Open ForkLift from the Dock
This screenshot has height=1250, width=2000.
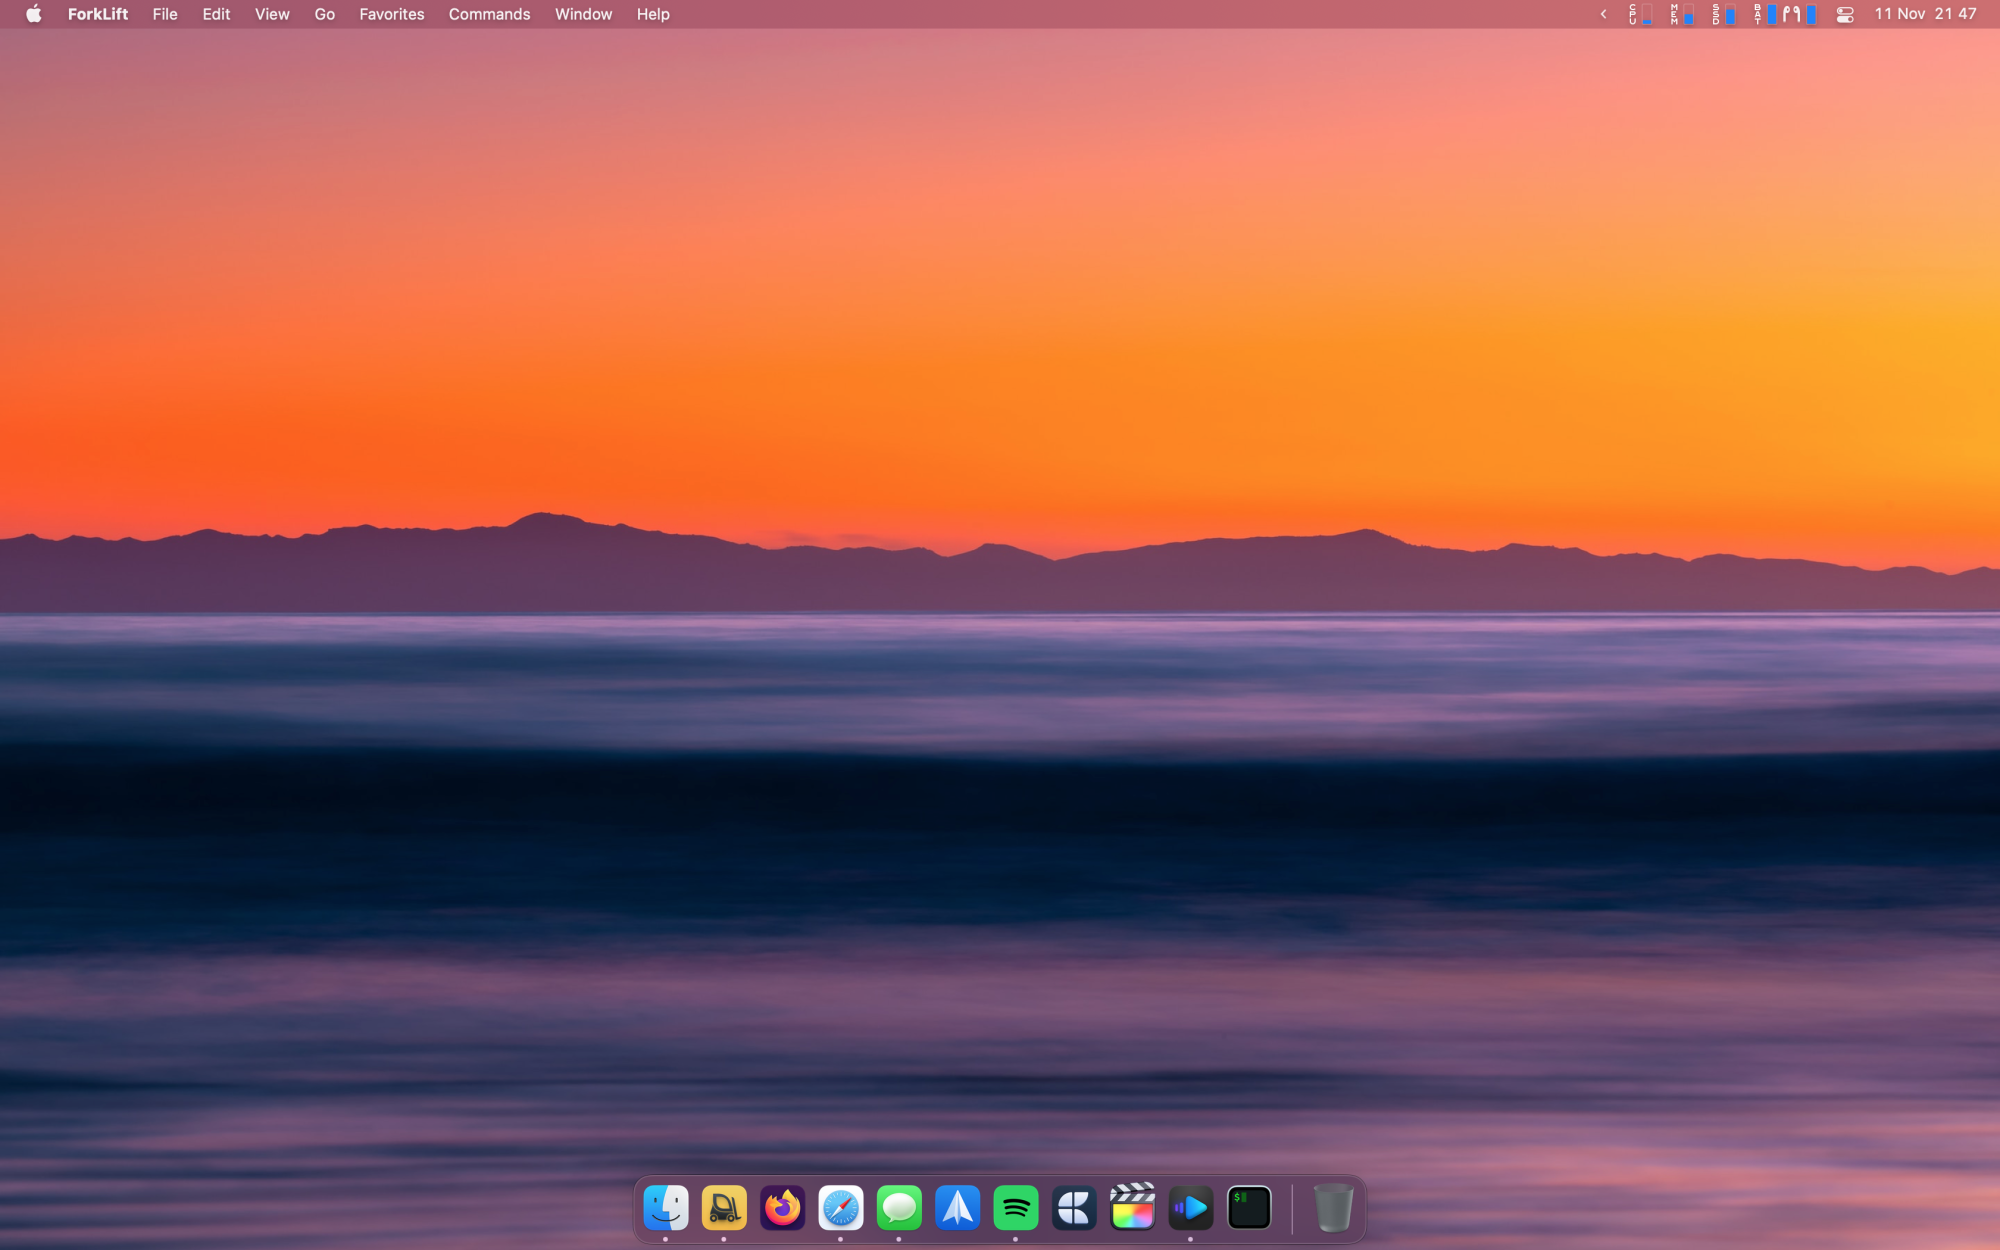(x=724, y=1208)
